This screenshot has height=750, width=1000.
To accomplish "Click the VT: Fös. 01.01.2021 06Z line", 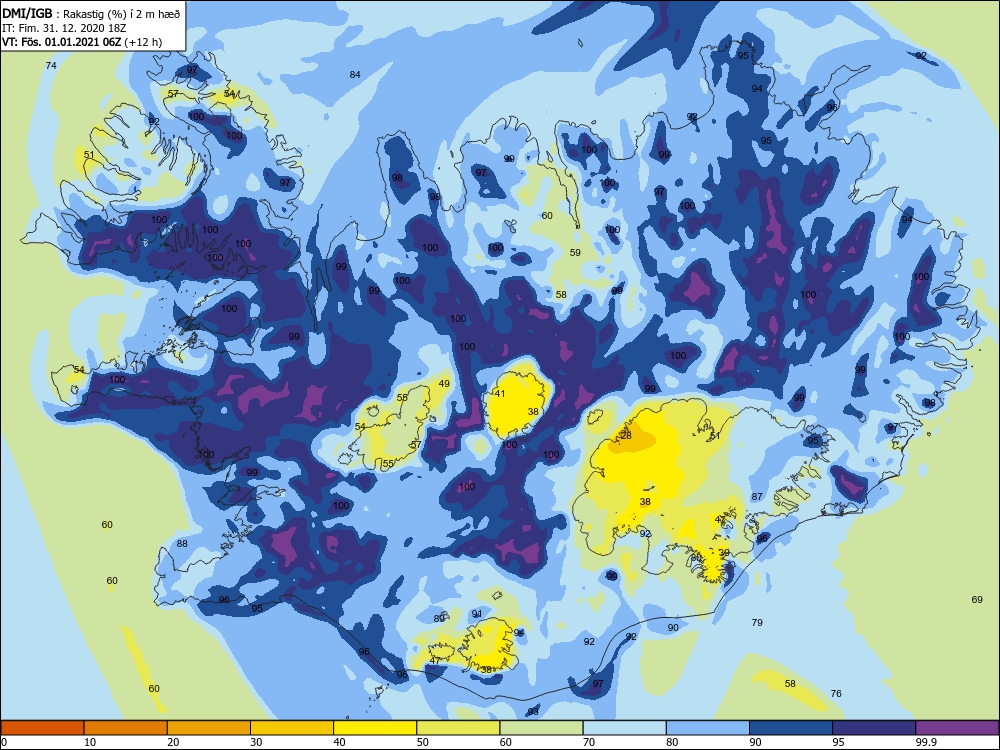I will [82, 42].
